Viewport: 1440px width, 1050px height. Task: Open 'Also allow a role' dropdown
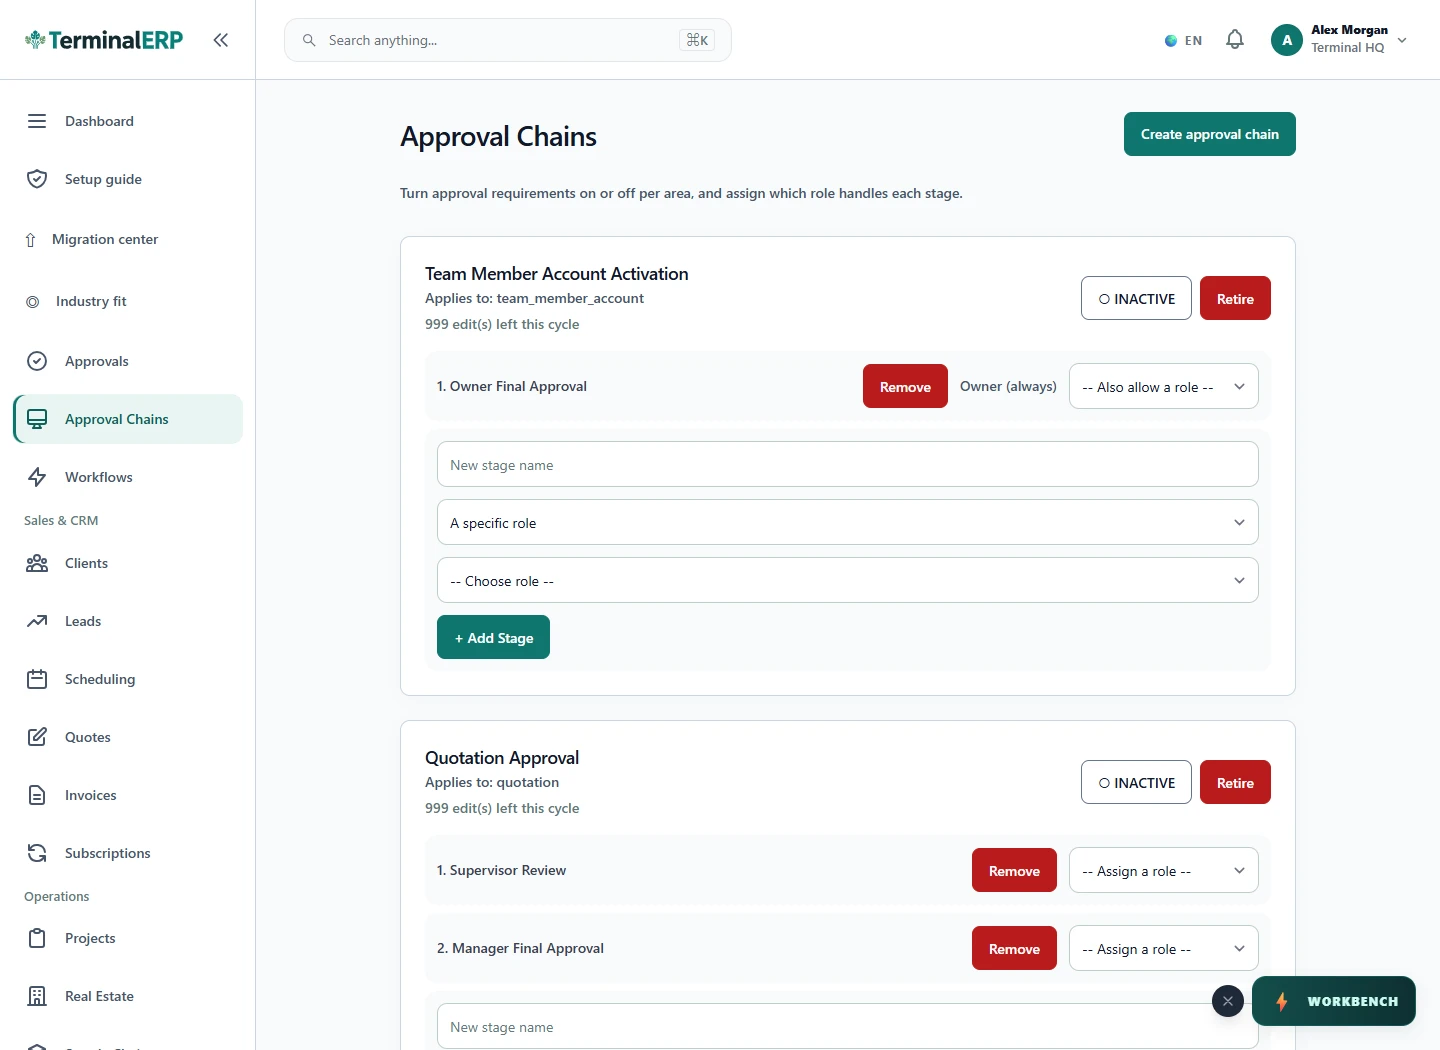click(1164, 386)
